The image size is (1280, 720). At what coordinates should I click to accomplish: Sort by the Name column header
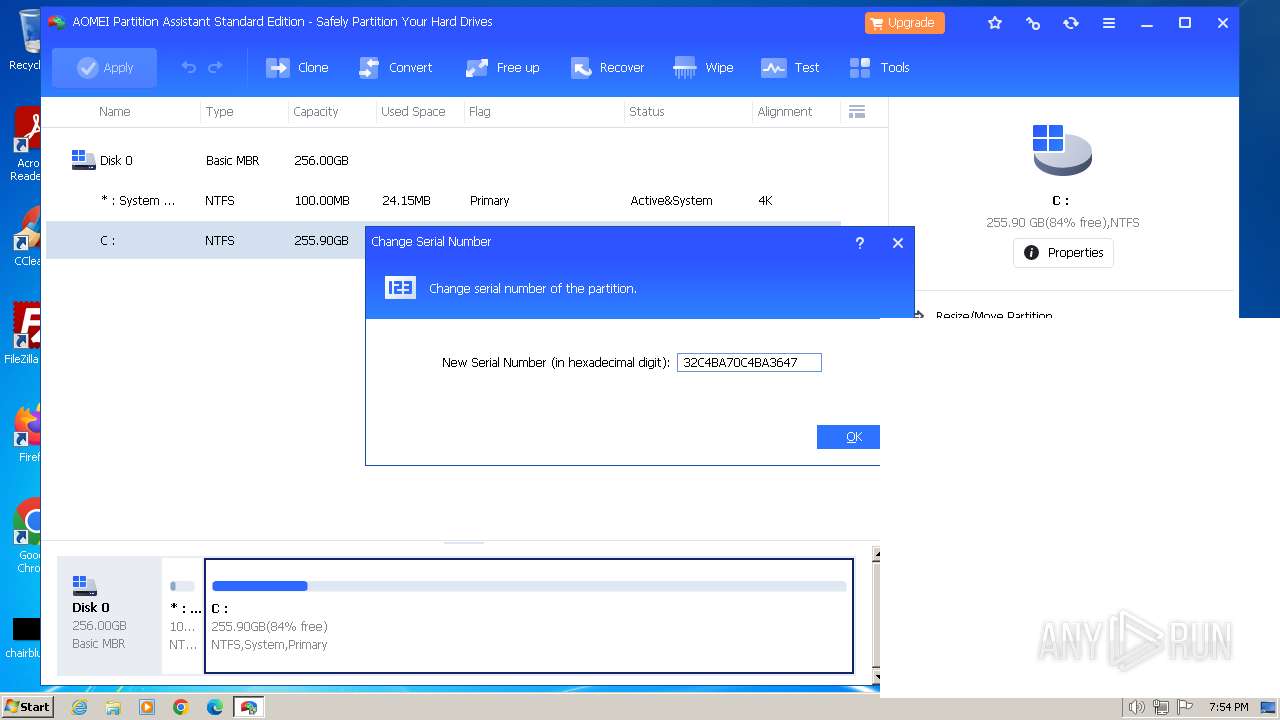pyautogui.click(x=114, y=111)
